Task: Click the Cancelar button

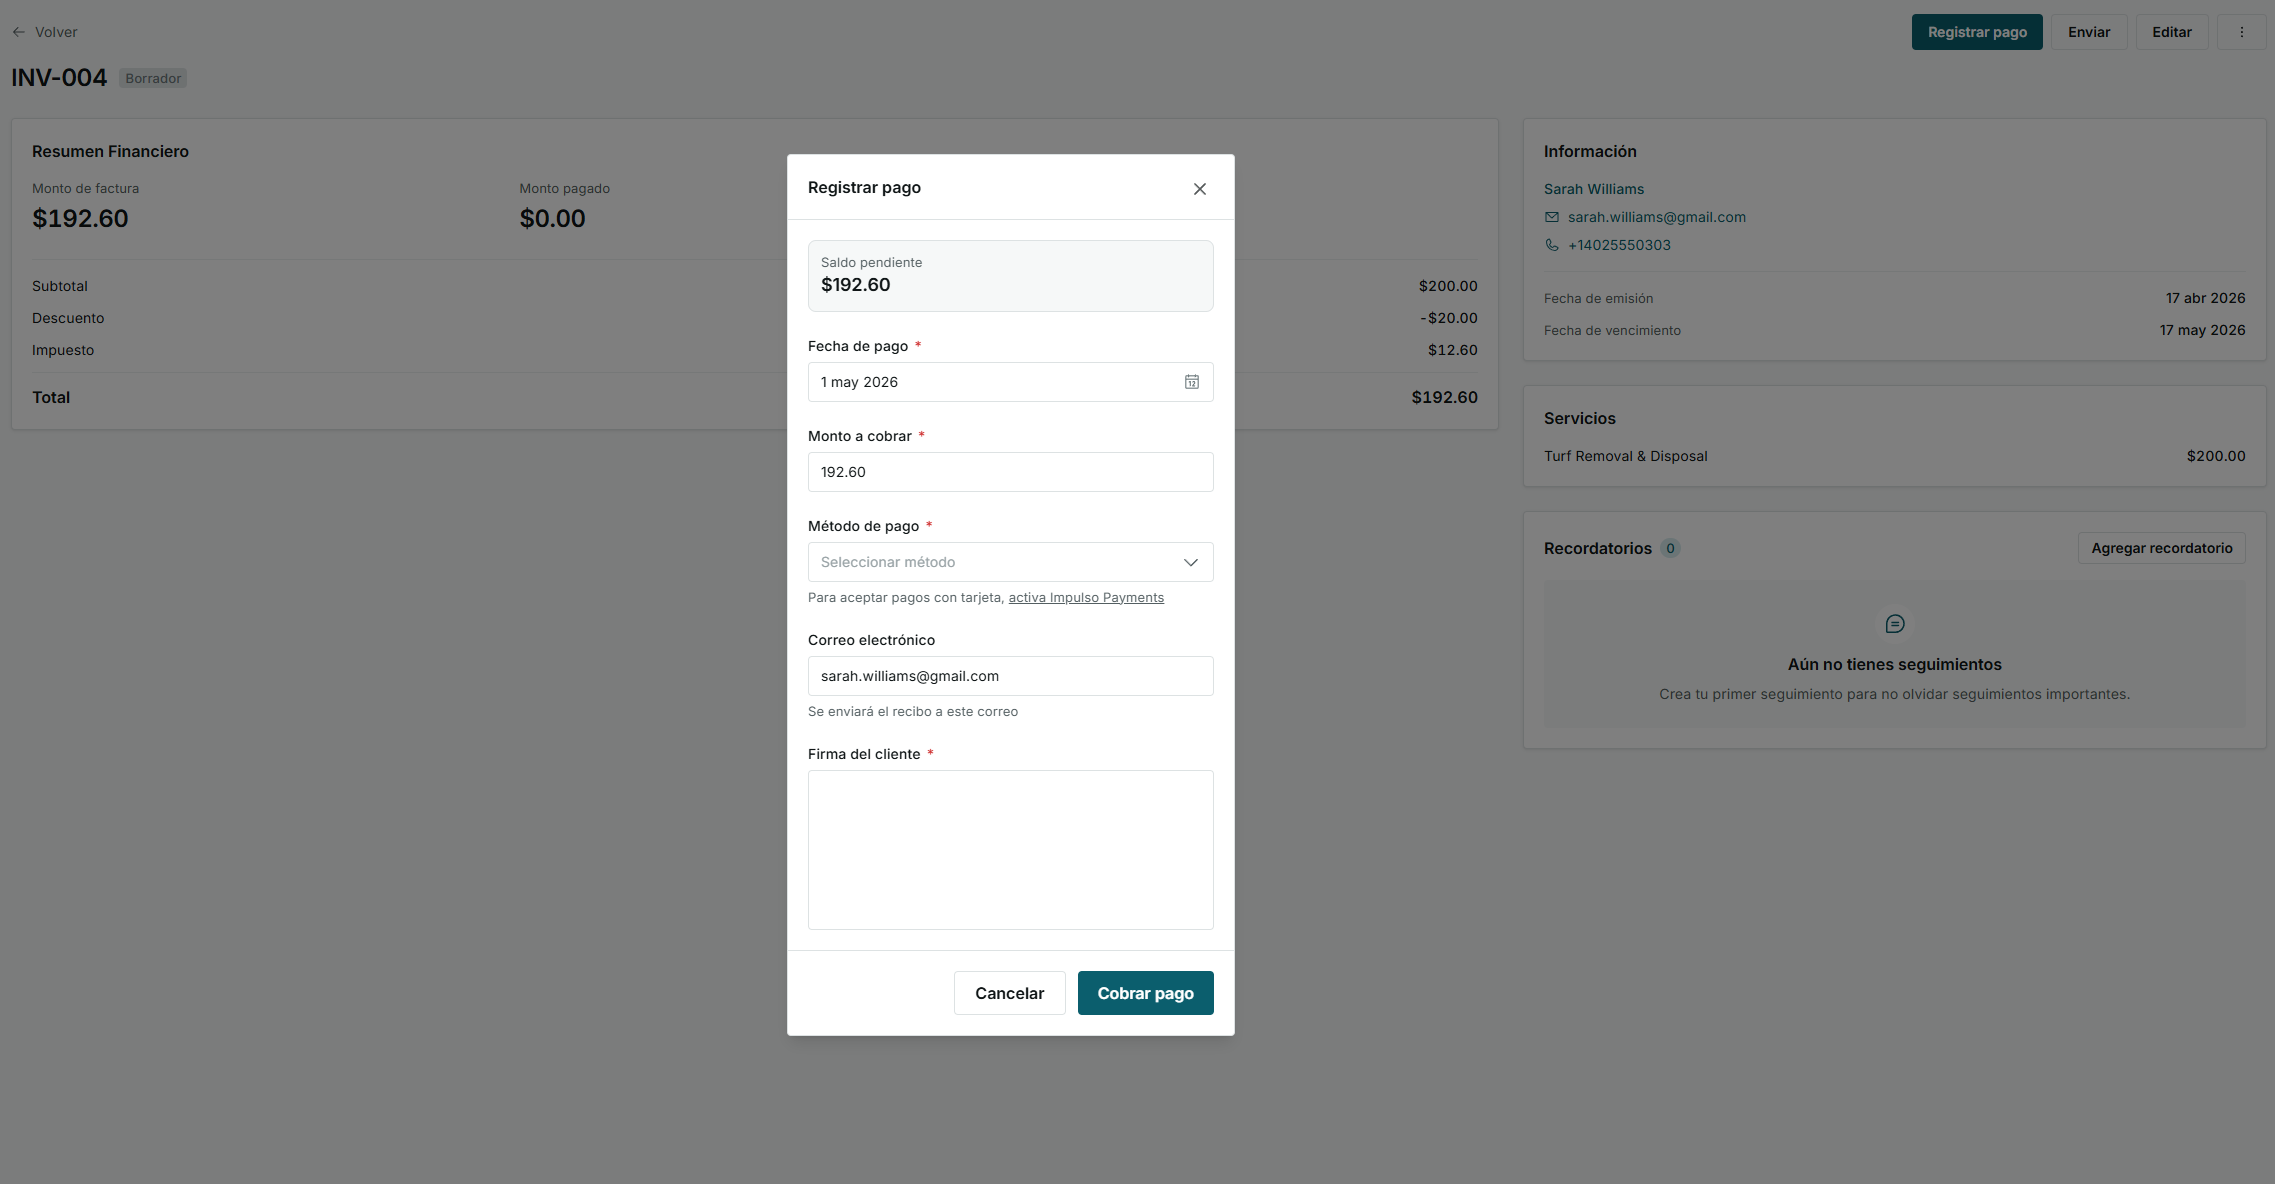Action: point(1009,993)
